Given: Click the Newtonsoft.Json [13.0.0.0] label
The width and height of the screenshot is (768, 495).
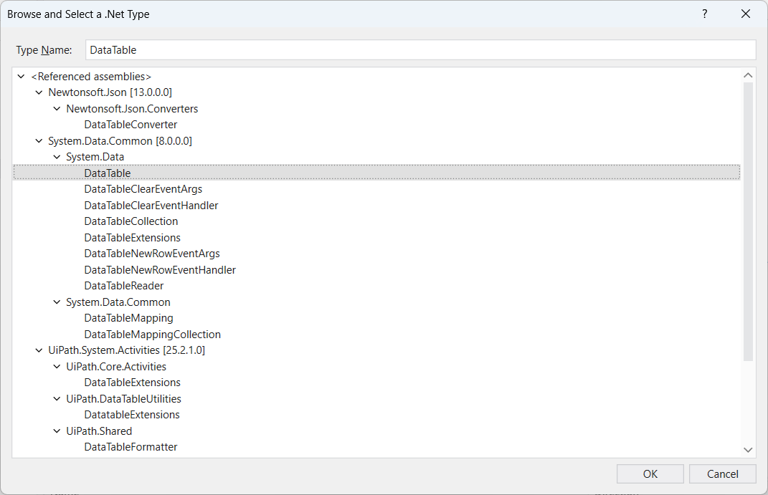Looking at the screenshot, I should [110, 93].
